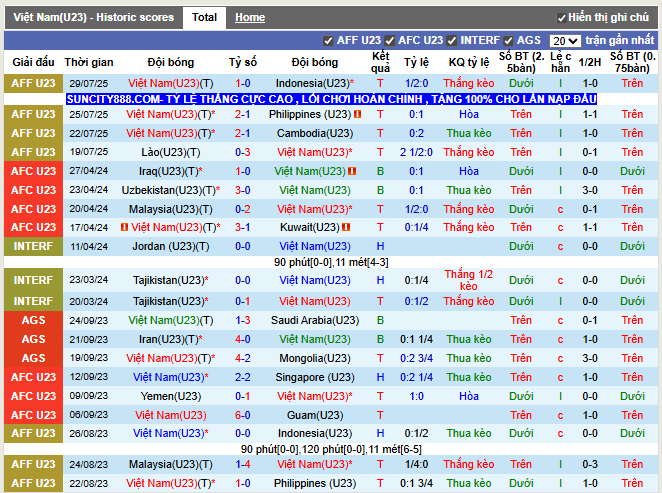Click the 0:2 3/4 odds value
The height and width of the screenshot is (493, 662).
pos(416,358)
